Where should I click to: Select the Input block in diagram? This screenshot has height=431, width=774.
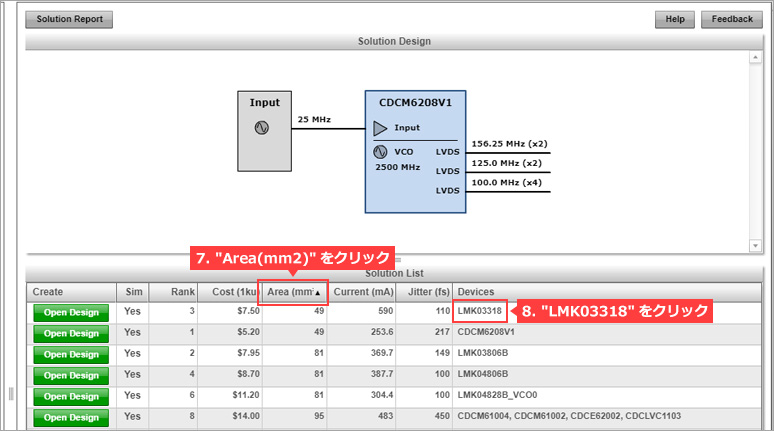click(265, 131)
